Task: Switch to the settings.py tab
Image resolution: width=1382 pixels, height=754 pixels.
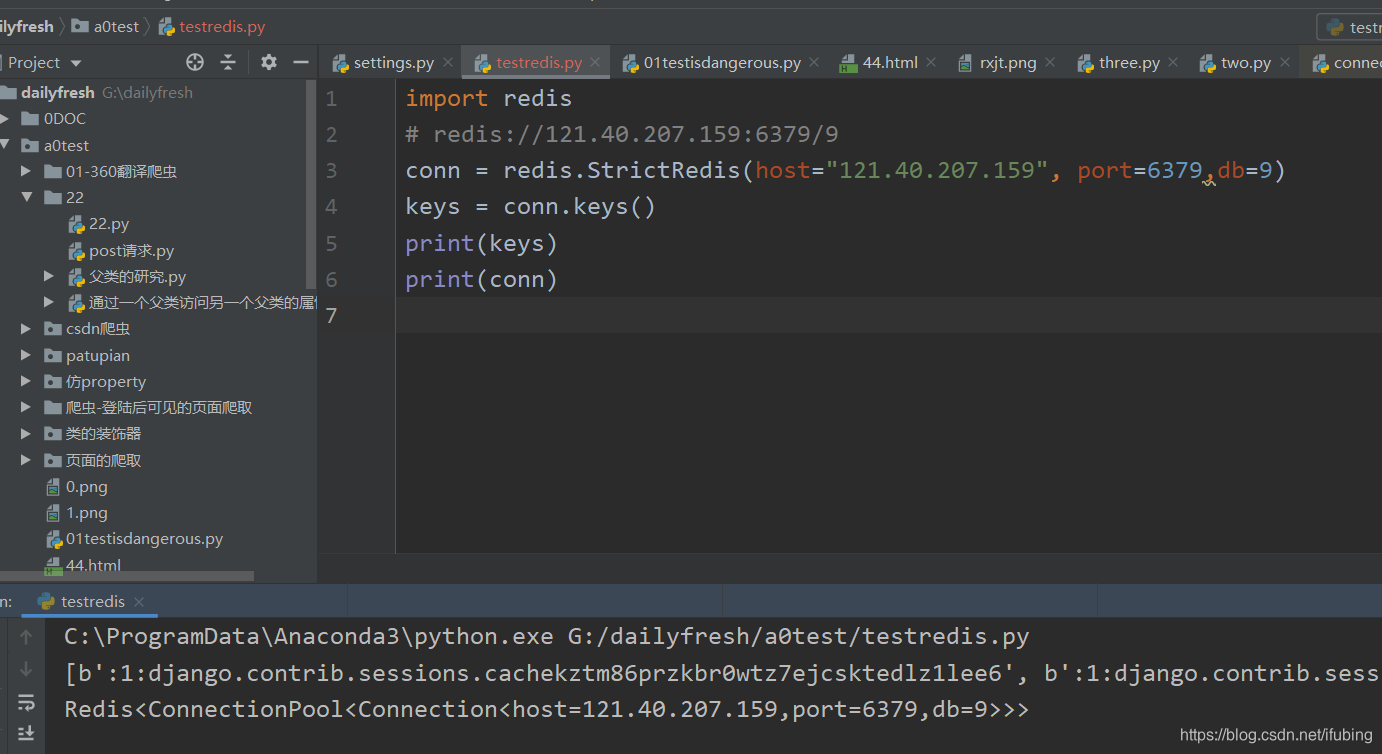Action: pyautogui.click(x=393, y=62)
